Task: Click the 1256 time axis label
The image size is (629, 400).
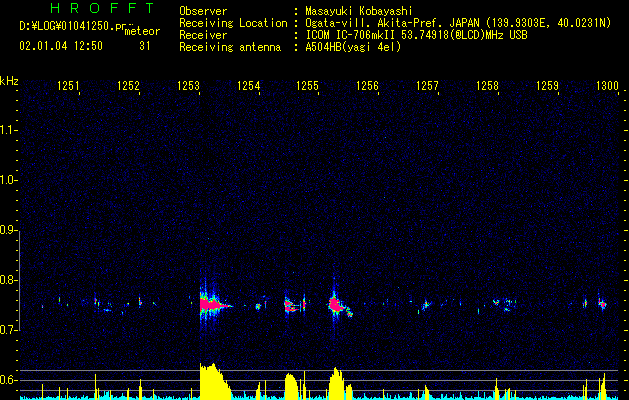Action: point(367,85)
